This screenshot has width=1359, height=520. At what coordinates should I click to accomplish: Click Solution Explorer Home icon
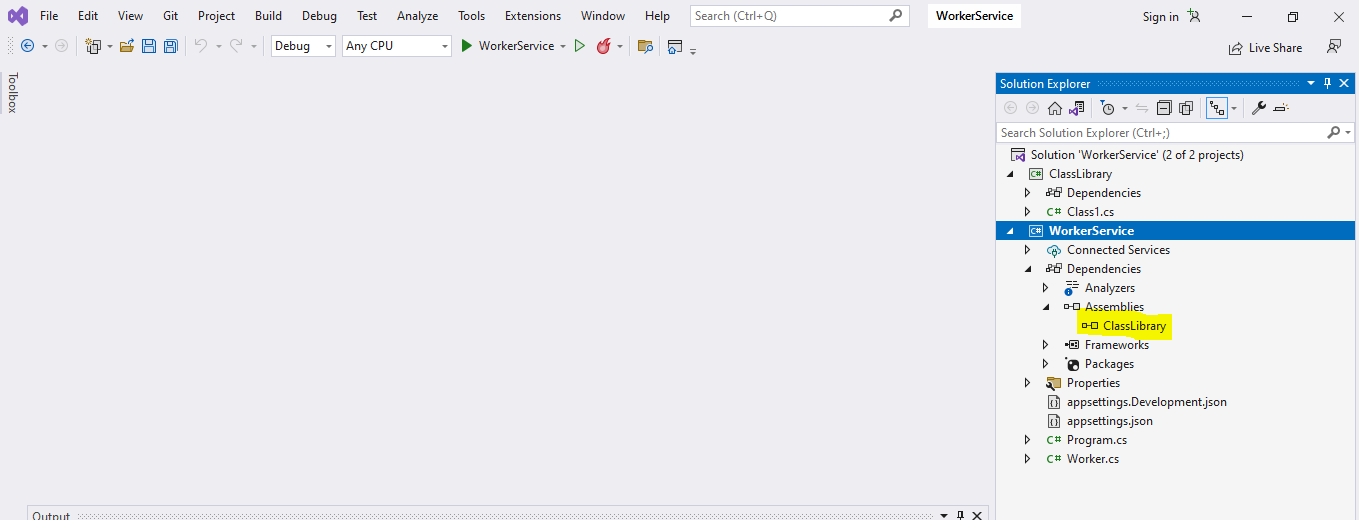[x=1055, y=108]
